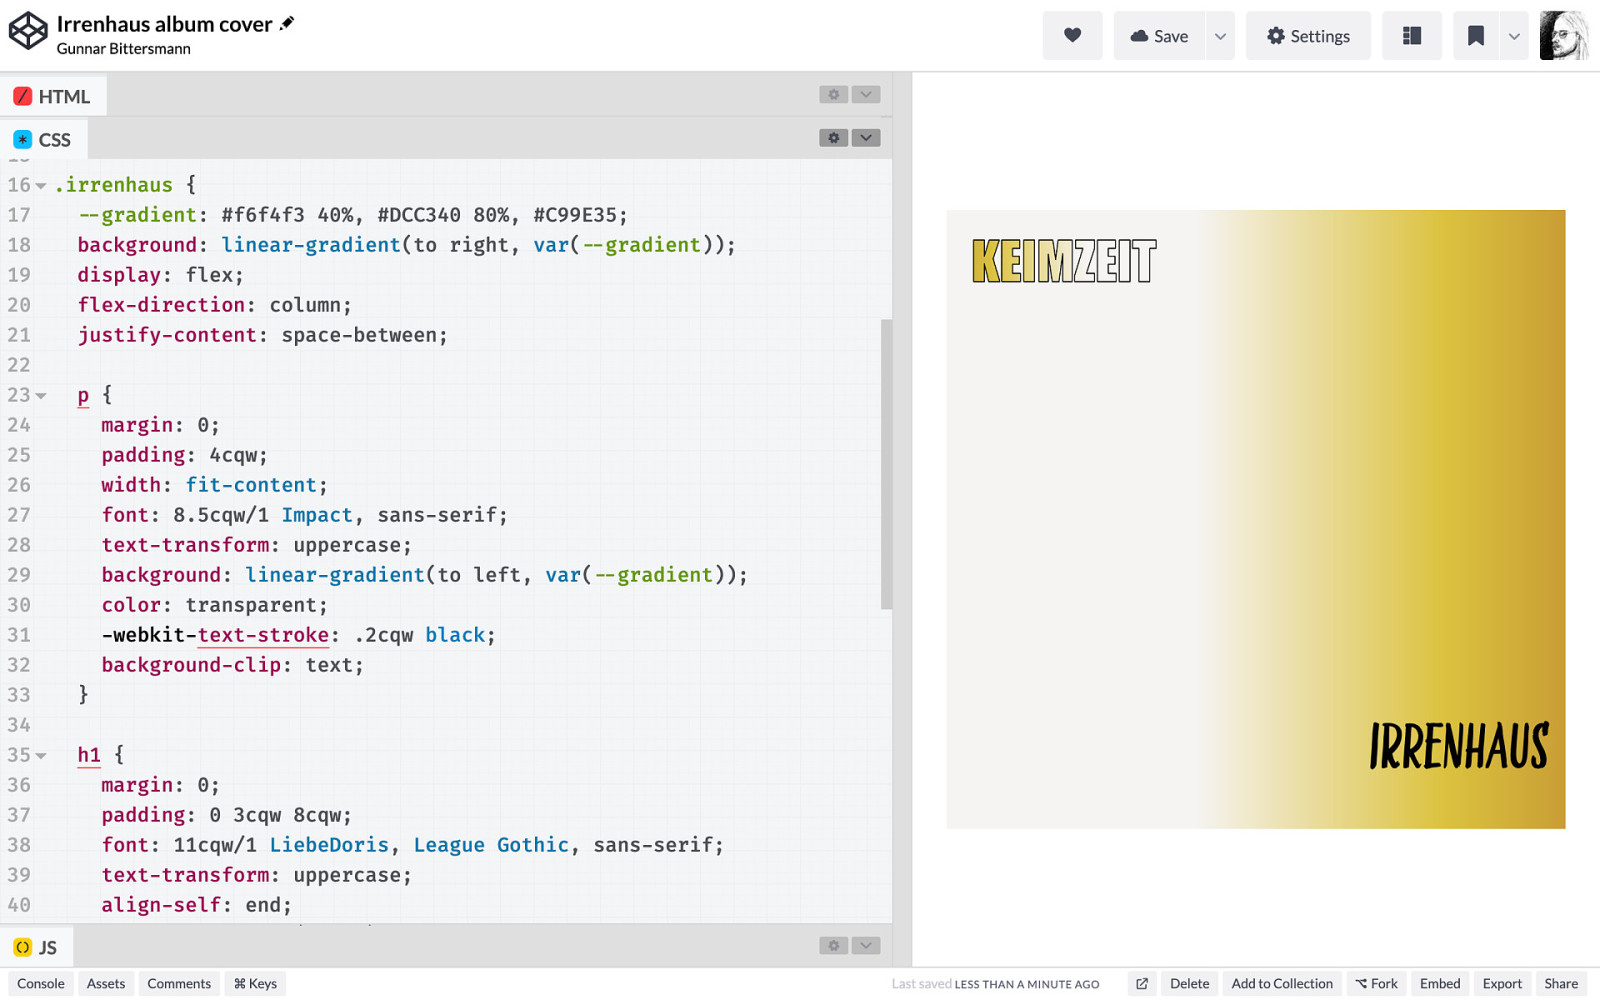Expand the CSS editor options chevron

[866, 138]
